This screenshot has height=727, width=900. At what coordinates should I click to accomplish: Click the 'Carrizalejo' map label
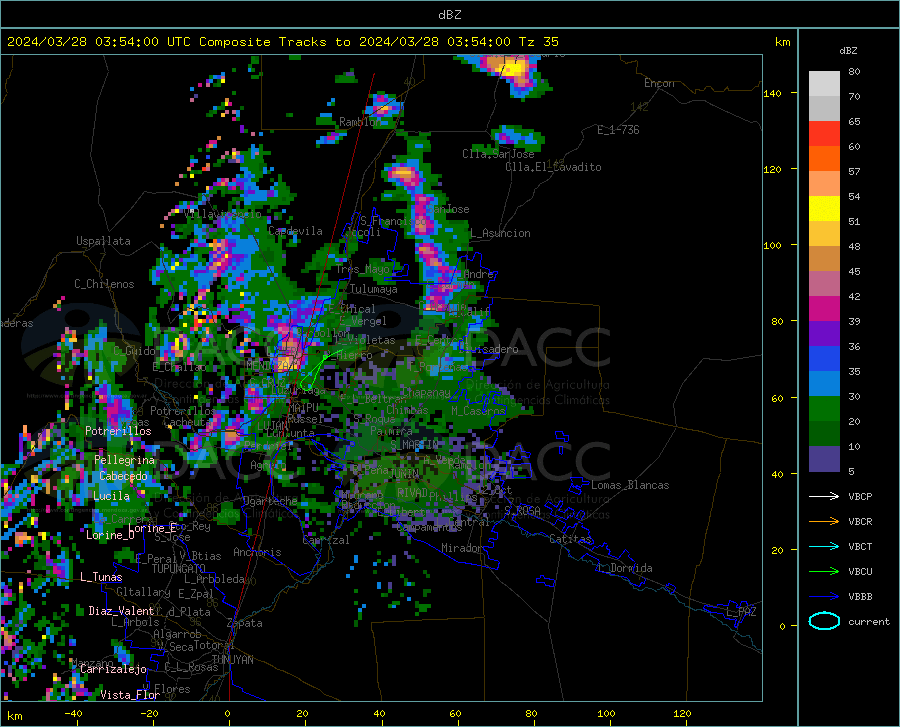pos(113,669)
